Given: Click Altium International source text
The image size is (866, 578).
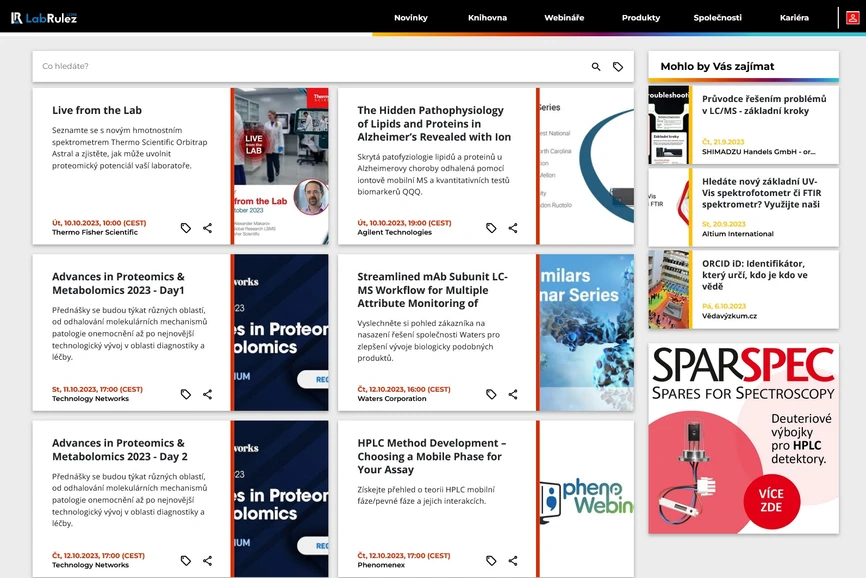Looking at the screenshot, I should [x=738, y=234].
